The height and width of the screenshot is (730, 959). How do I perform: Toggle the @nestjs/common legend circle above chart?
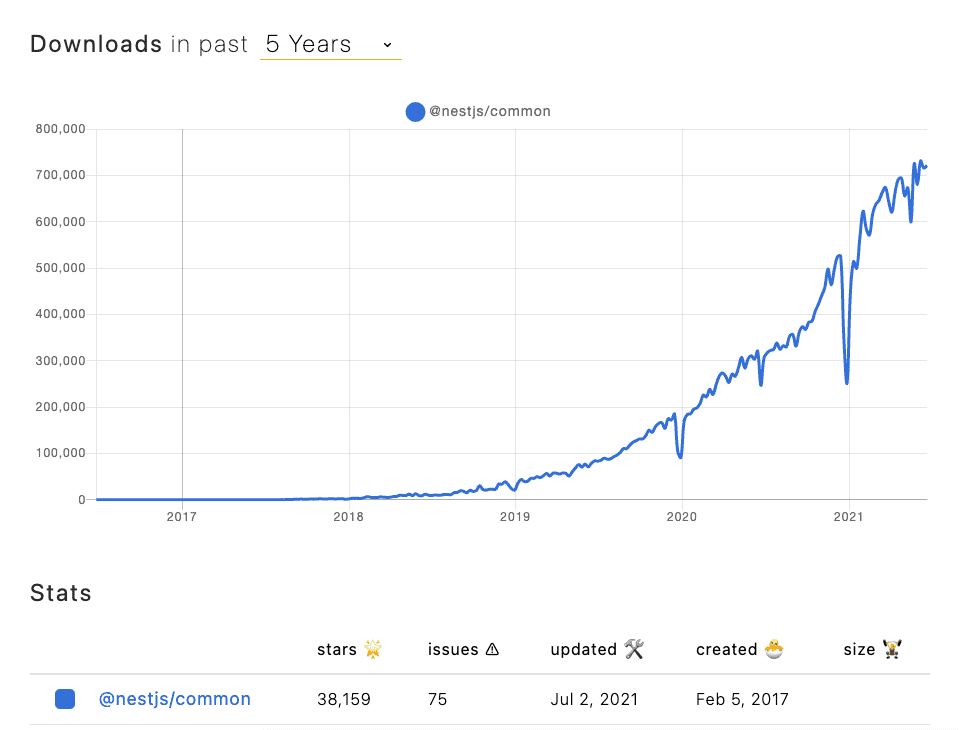coord(415,112)
